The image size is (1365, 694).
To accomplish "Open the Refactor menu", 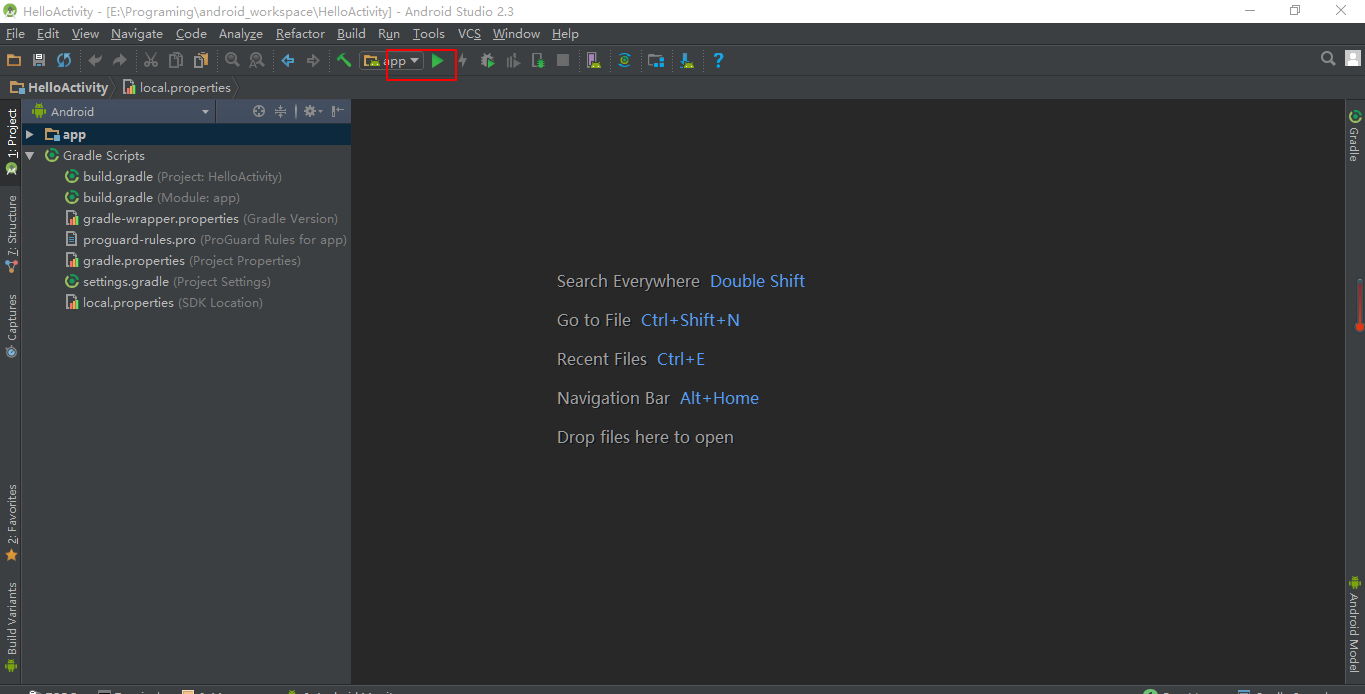I will pos(300,34).
